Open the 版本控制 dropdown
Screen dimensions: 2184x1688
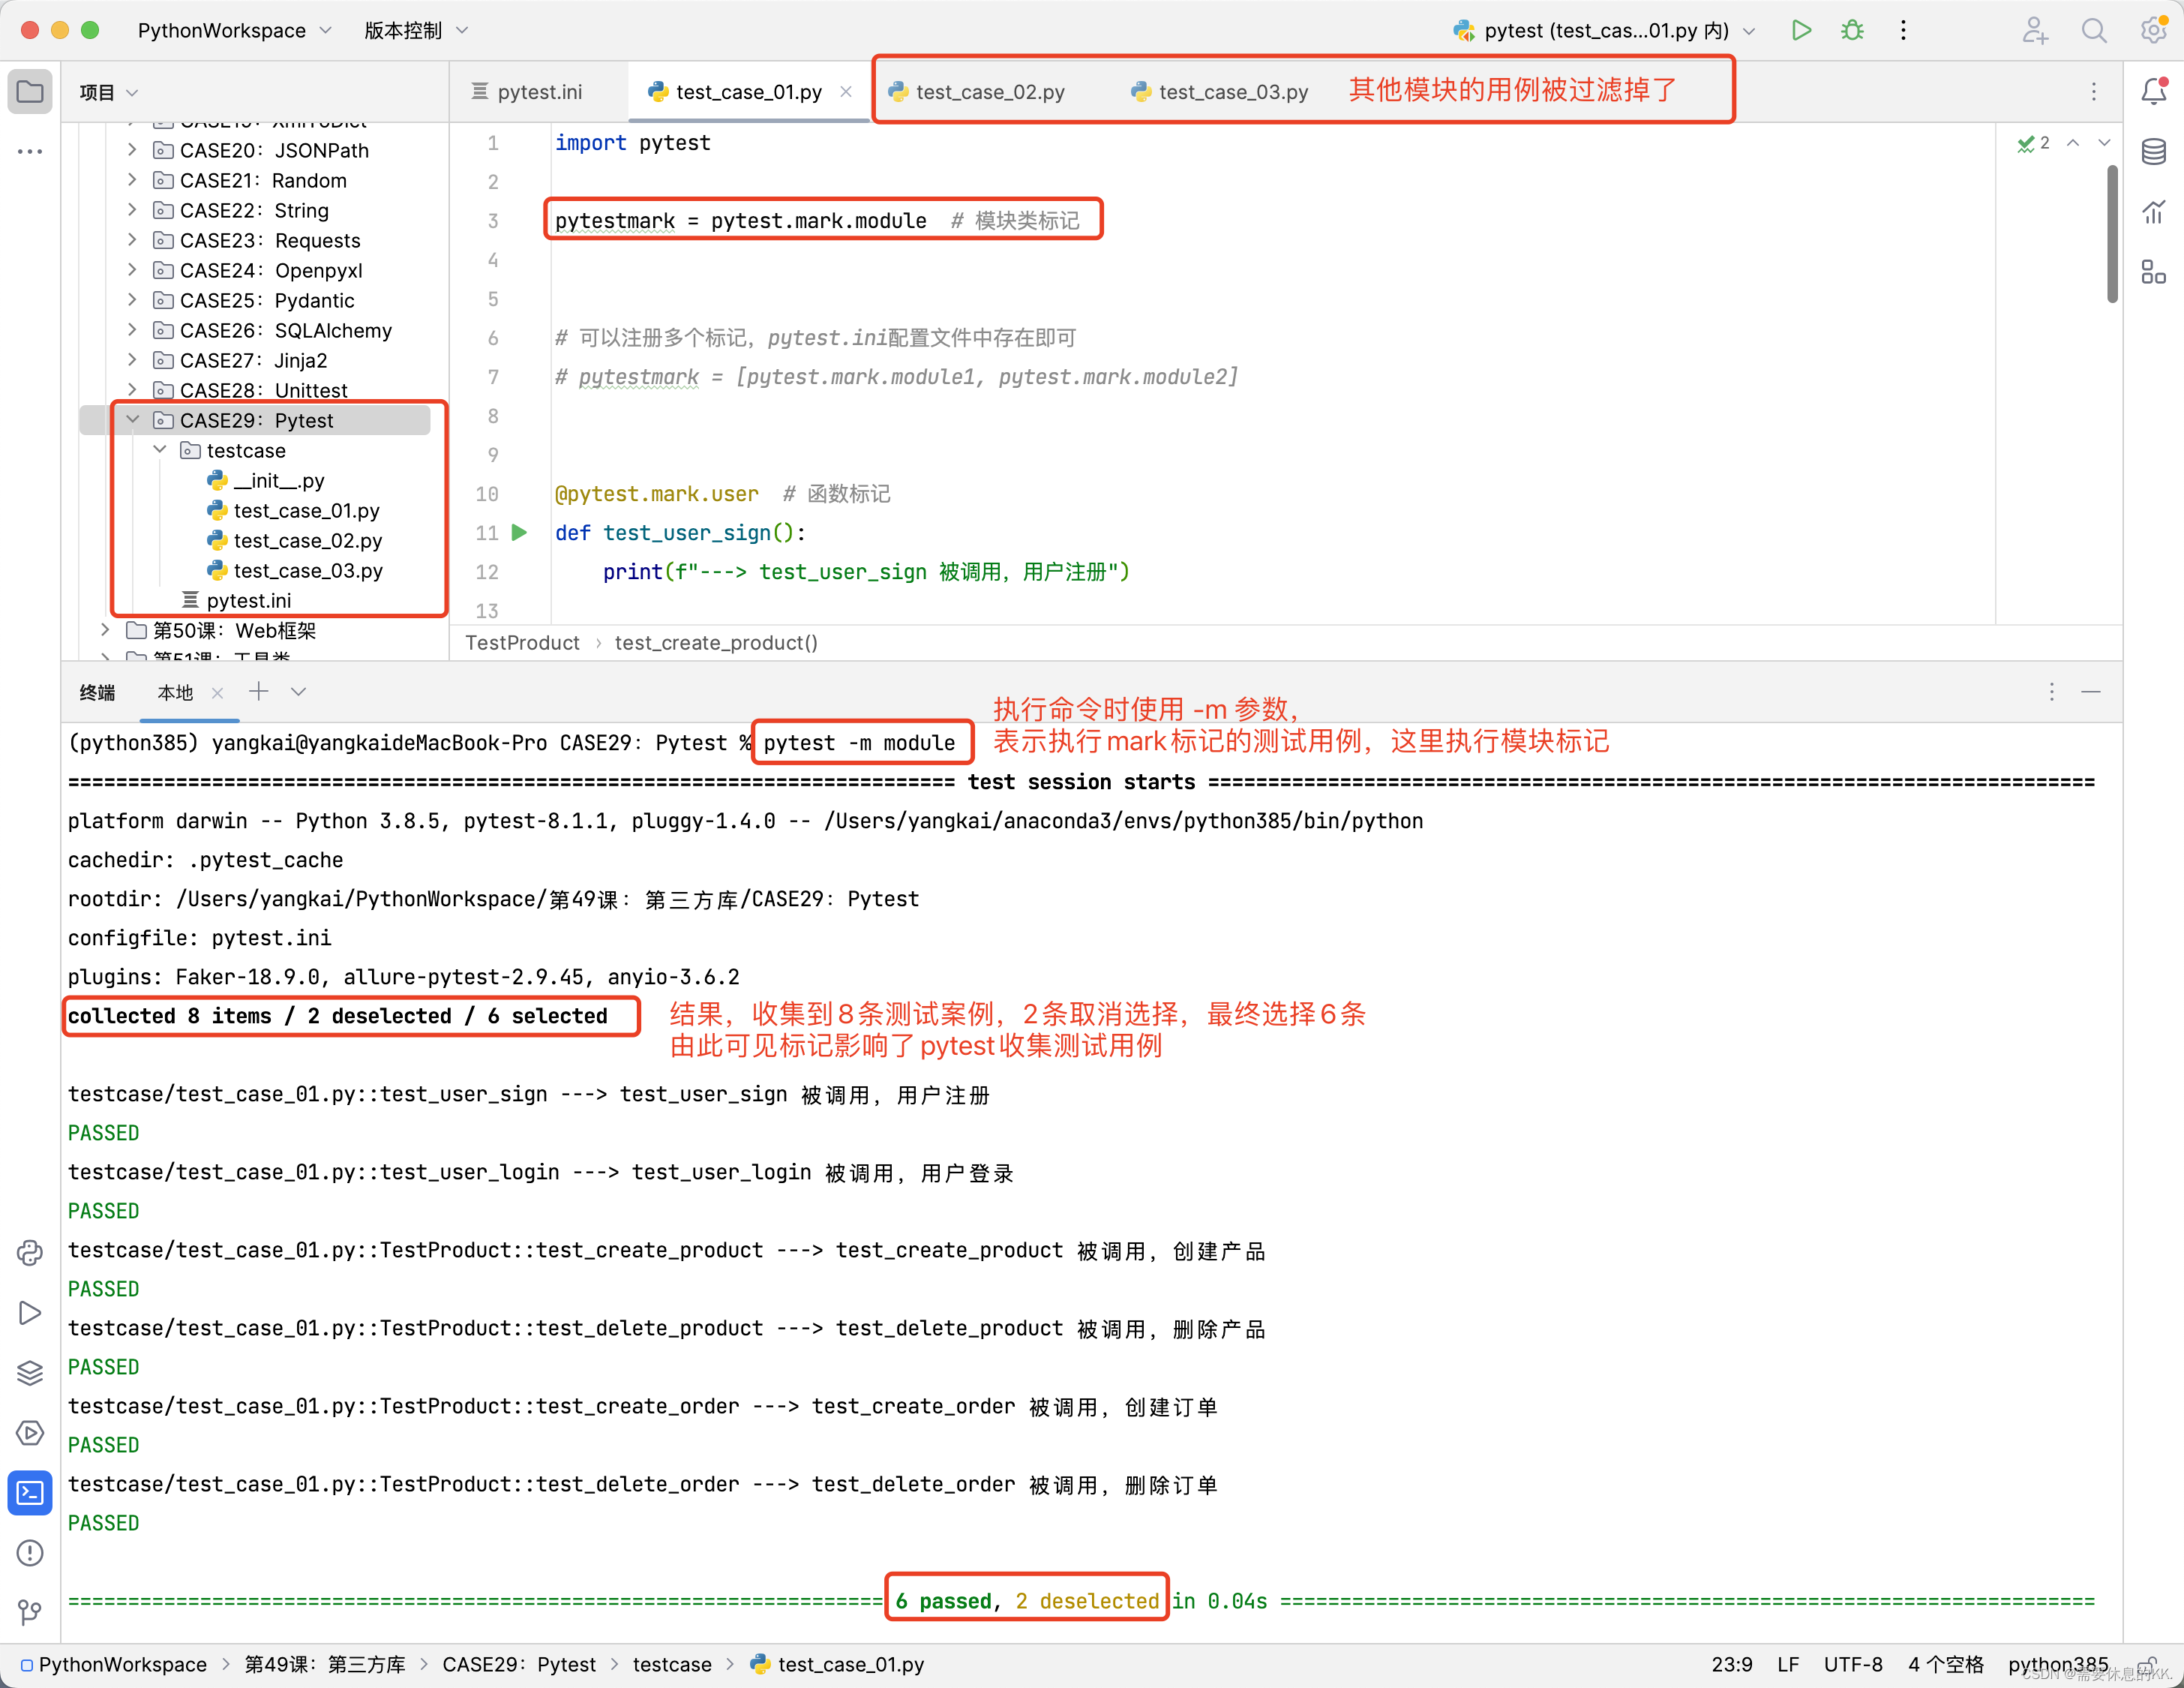point(415,30)
